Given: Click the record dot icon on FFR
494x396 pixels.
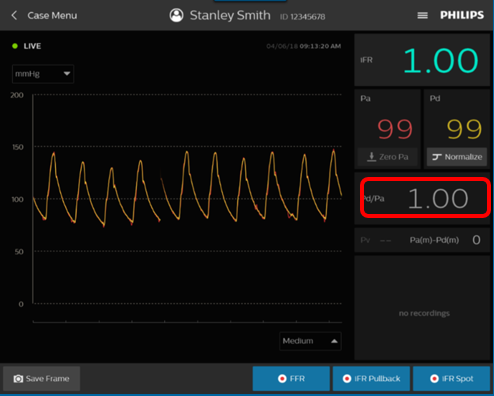Looking at the screenshot, I should pos(282,379).
